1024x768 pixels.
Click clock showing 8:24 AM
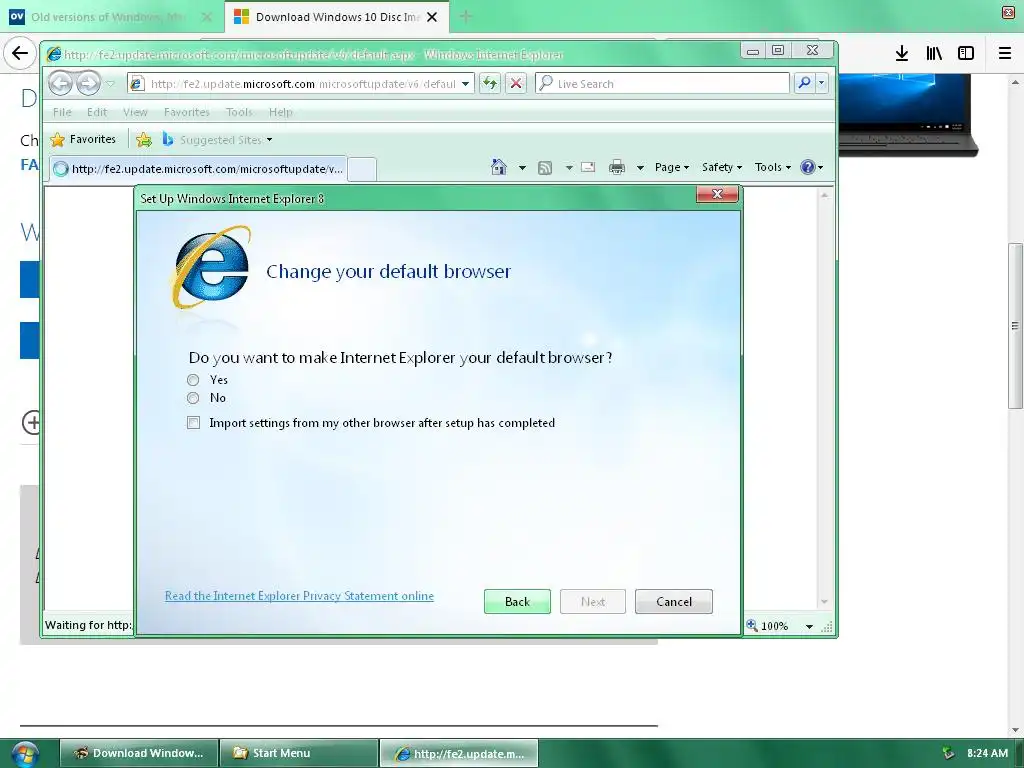coord(987,753)
